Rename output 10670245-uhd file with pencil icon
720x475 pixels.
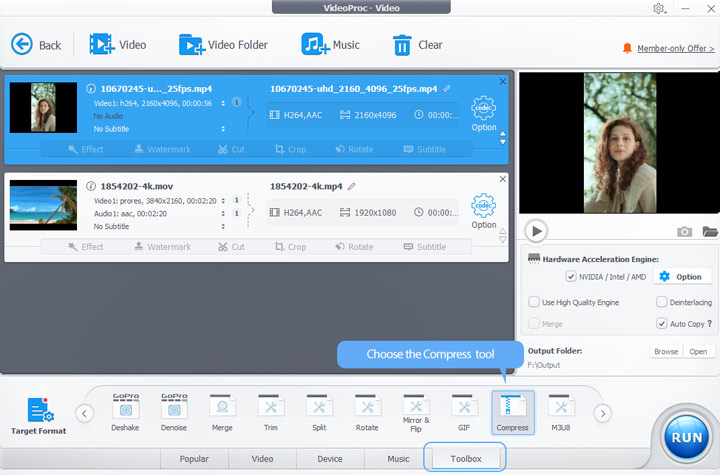click(446, 89)
